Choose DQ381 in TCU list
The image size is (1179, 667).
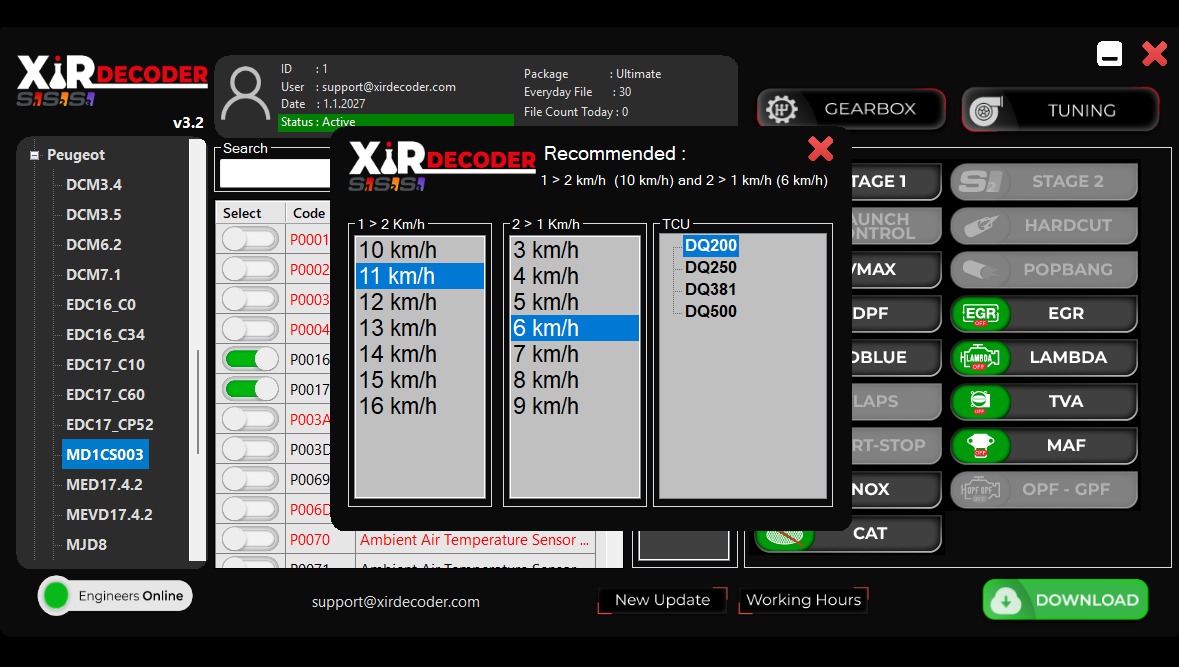[x=711, y=290]
